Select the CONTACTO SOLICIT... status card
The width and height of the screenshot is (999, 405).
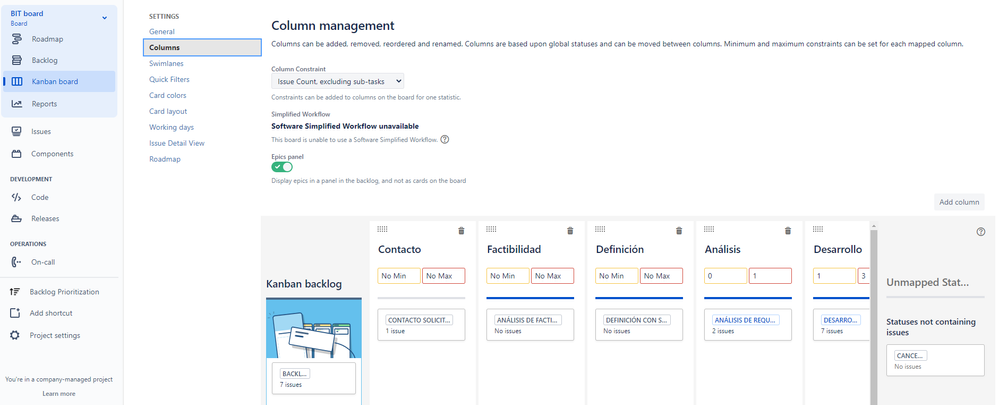click(x=421, y=325)
